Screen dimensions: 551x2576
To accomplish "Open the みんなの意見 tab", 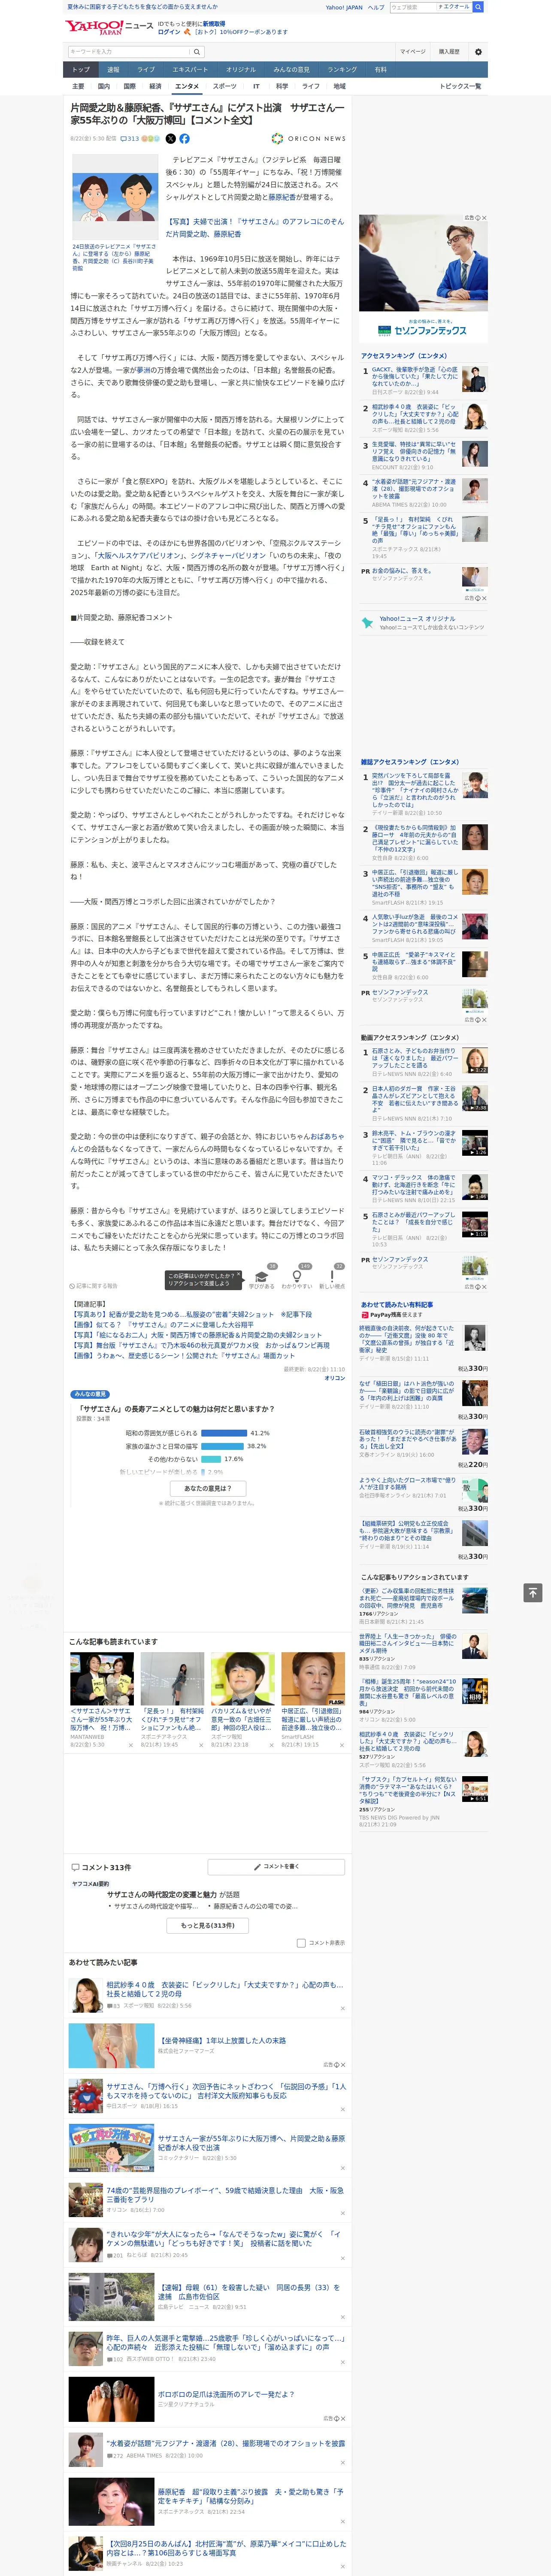I will (x=291, y=70).
